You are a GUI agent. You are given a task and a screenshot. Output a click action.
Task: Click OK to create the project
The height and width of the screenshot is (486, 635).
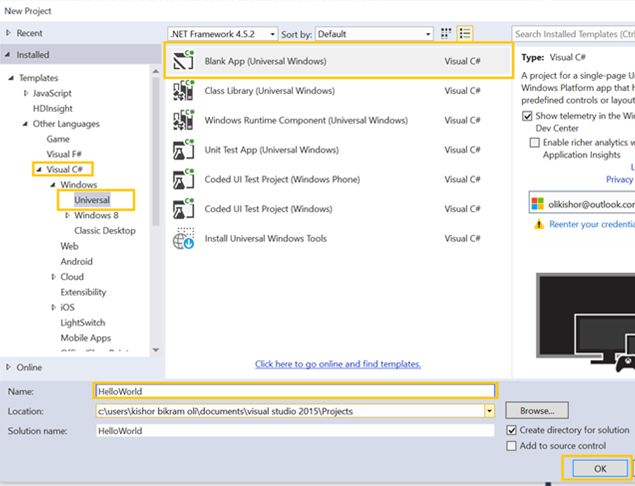(600, 469)
